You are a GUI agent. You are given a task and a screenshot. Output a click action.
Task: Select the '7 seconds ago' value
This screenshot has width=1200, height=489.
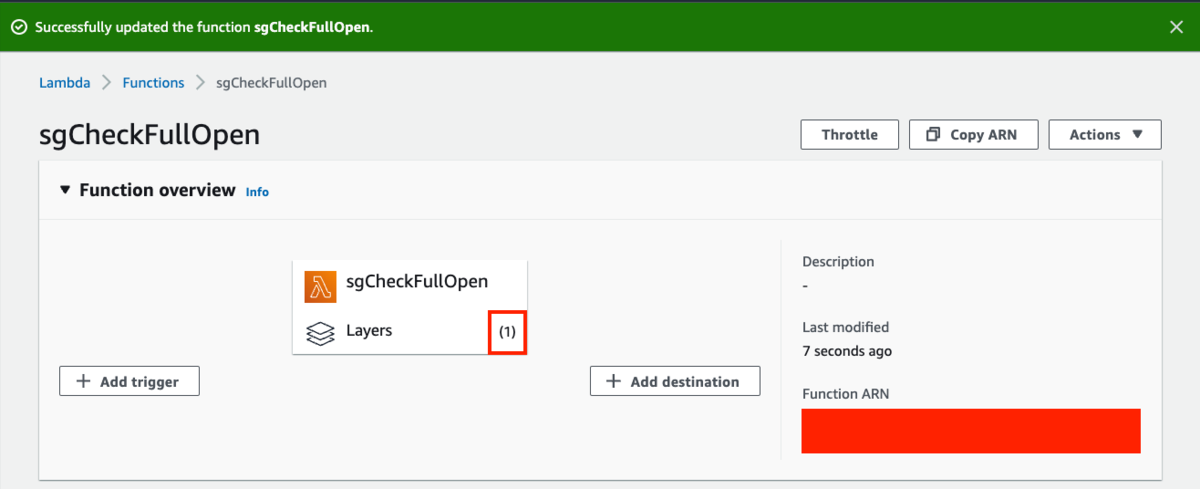(847, 351)
